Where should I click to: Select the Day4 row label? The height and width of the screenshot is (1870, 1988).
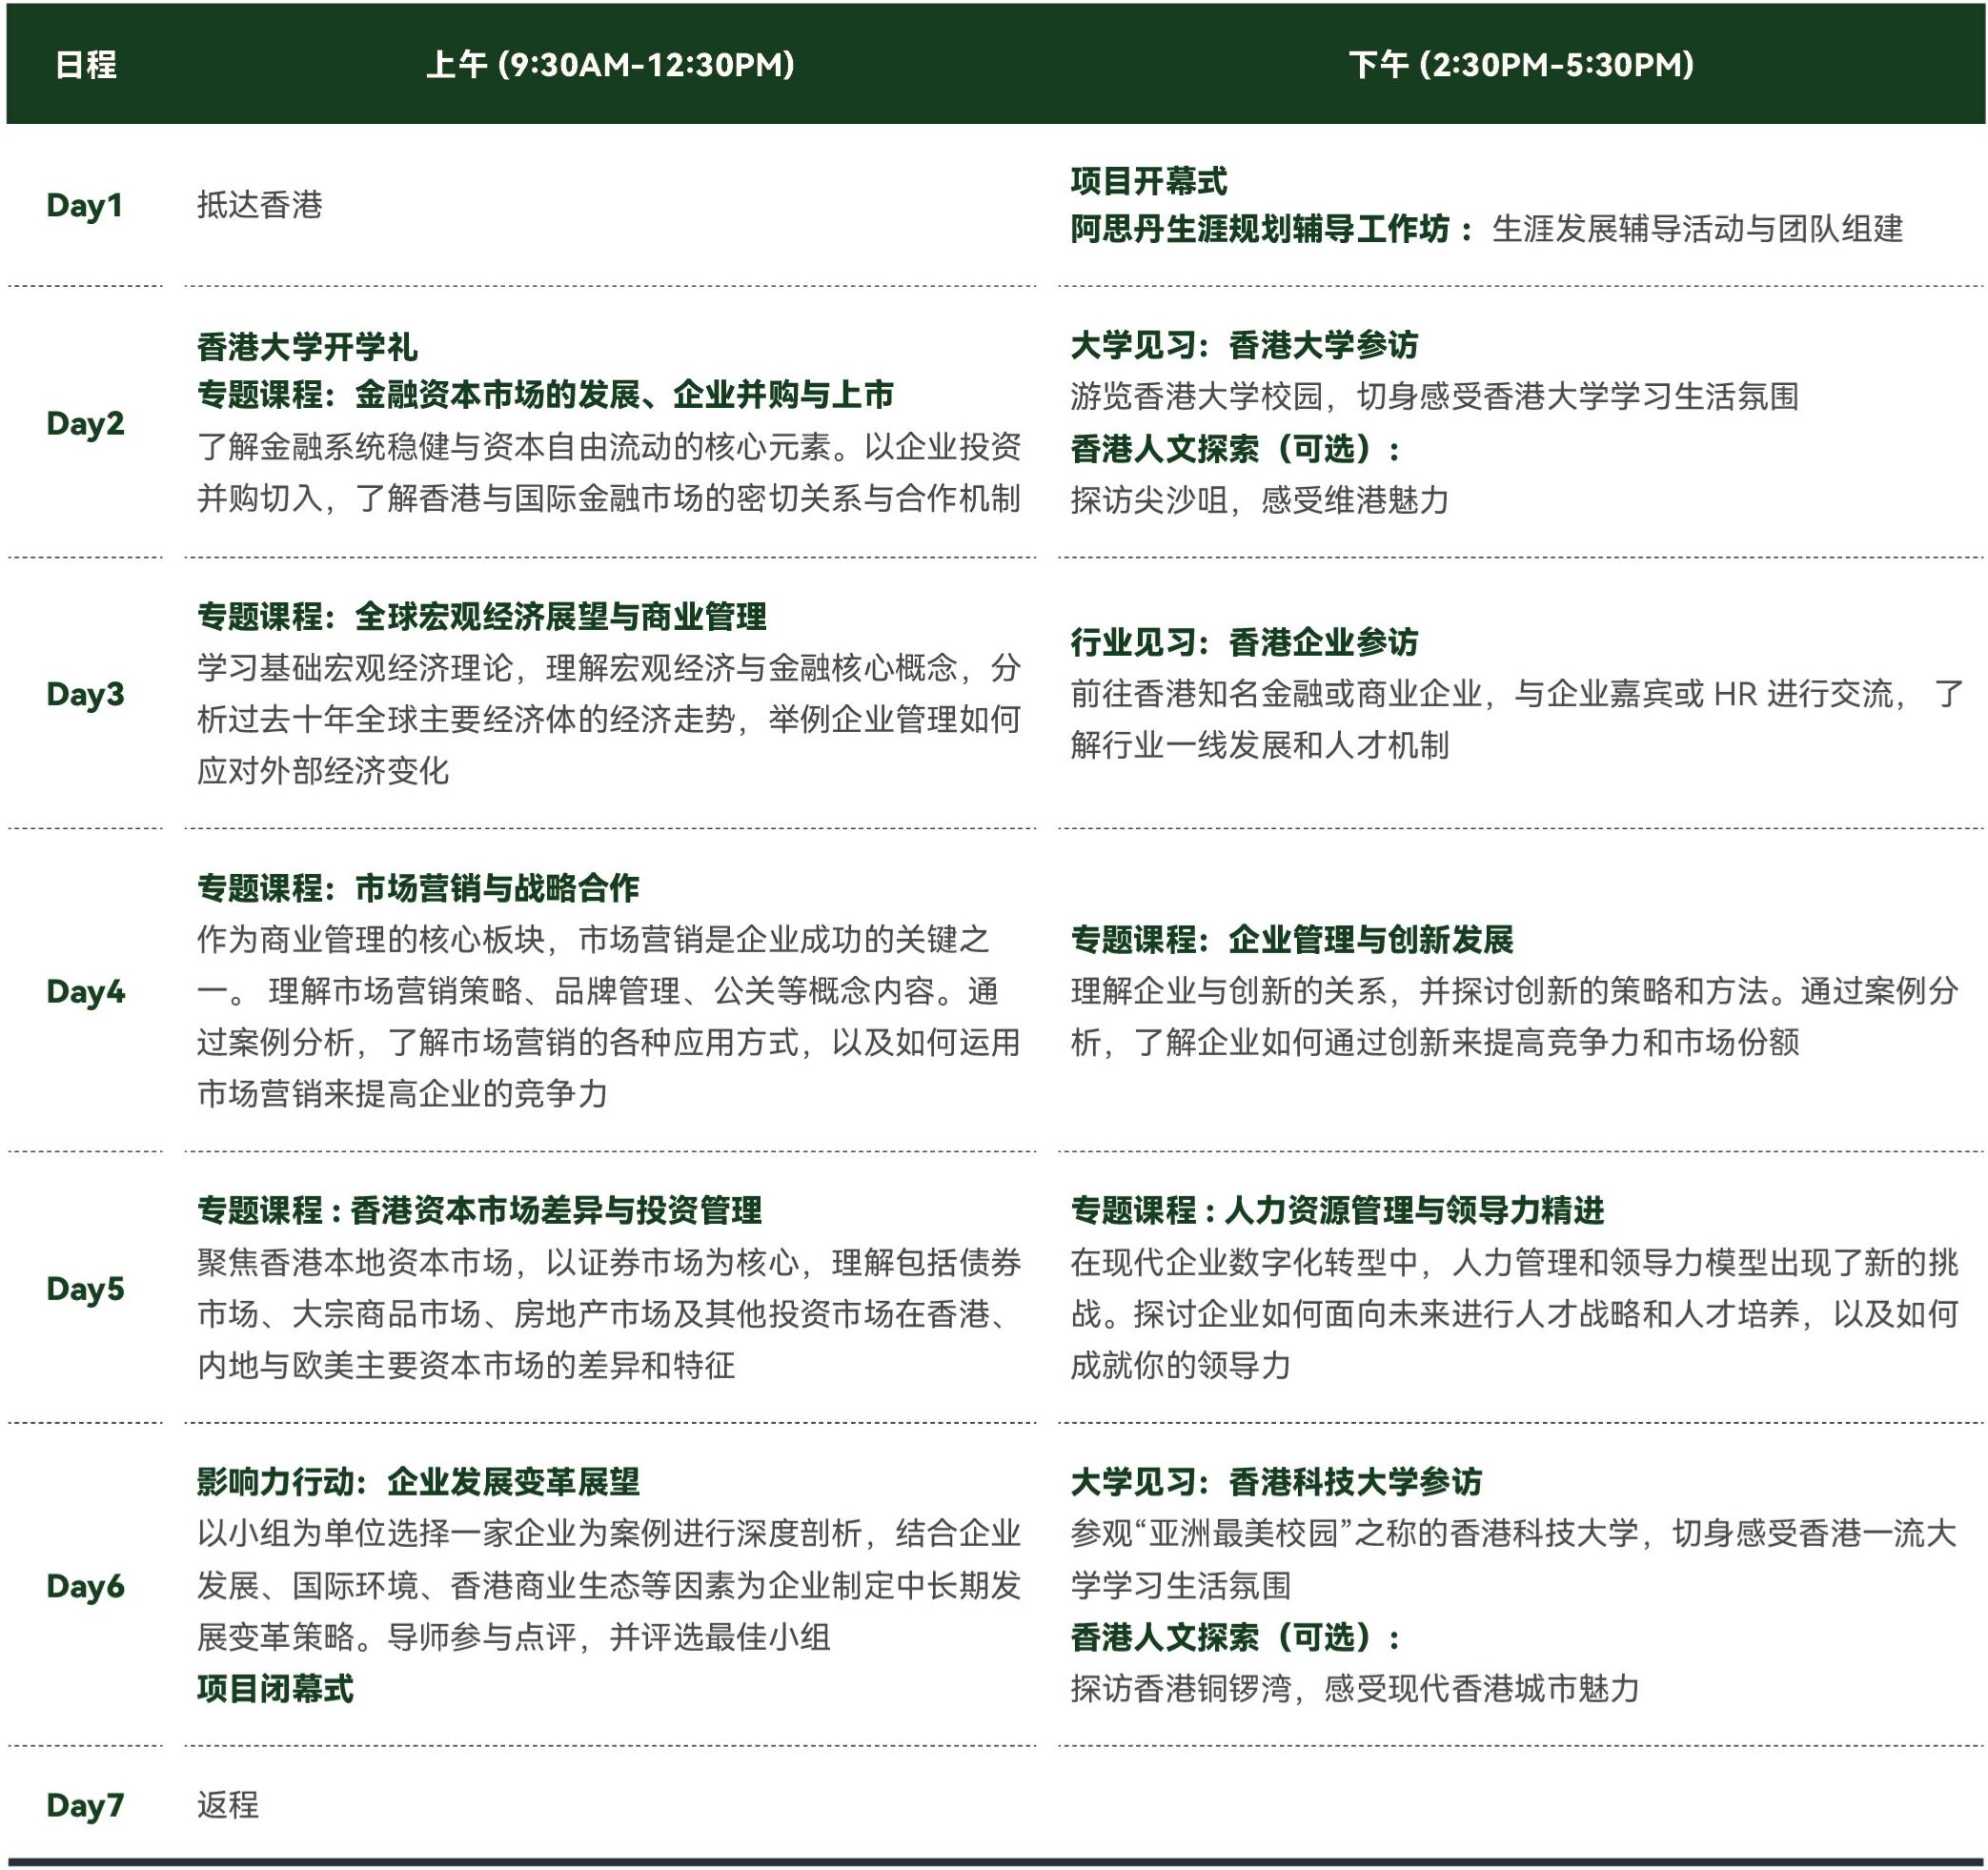(x=85, y=991)
